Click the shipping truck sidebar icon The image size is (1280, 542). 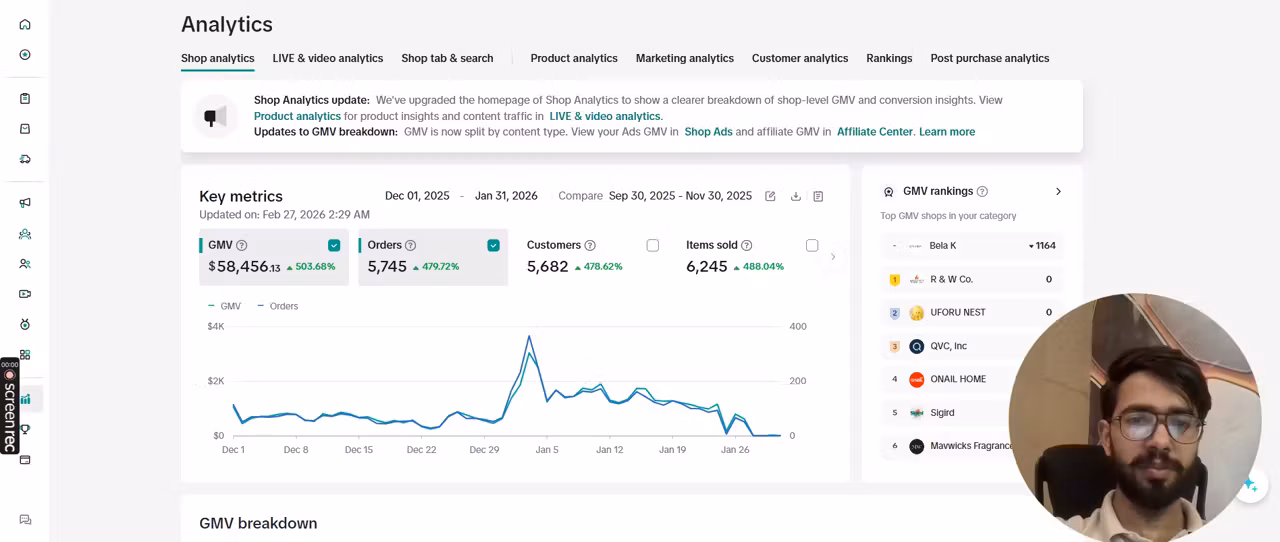(x=25, y=159)
